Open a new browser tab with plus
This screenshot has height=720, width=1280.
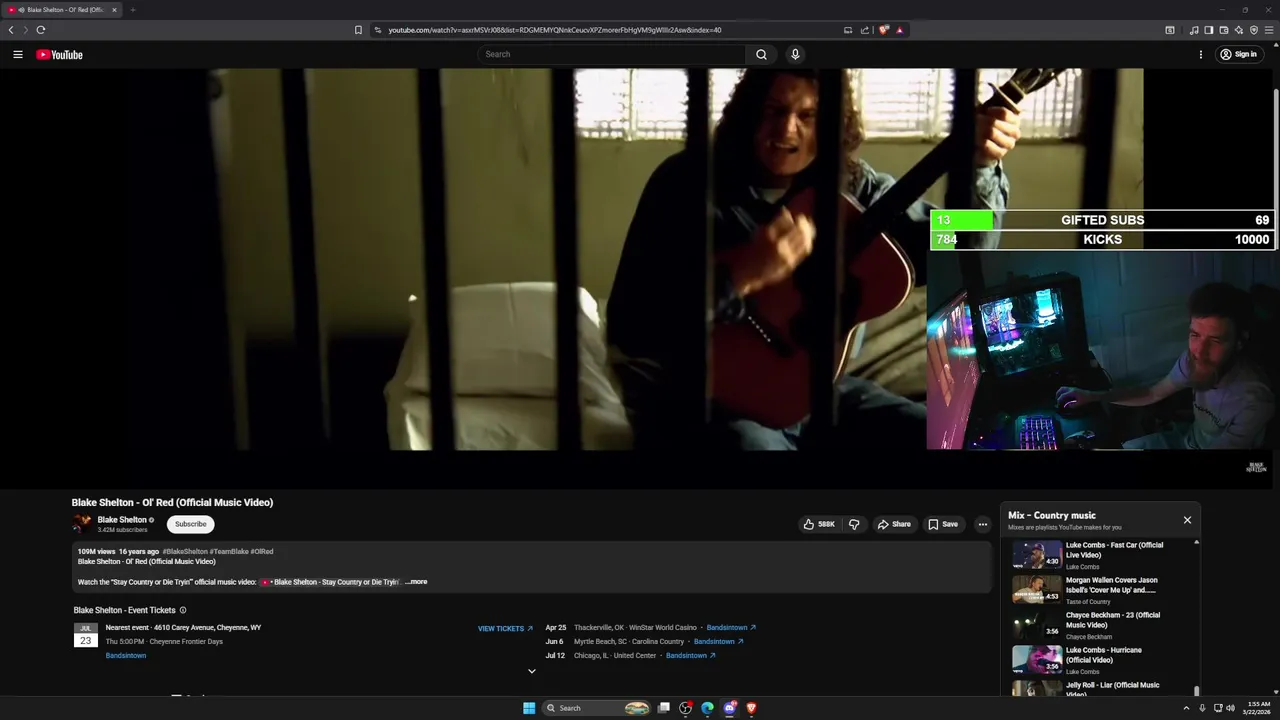(132, 10)
